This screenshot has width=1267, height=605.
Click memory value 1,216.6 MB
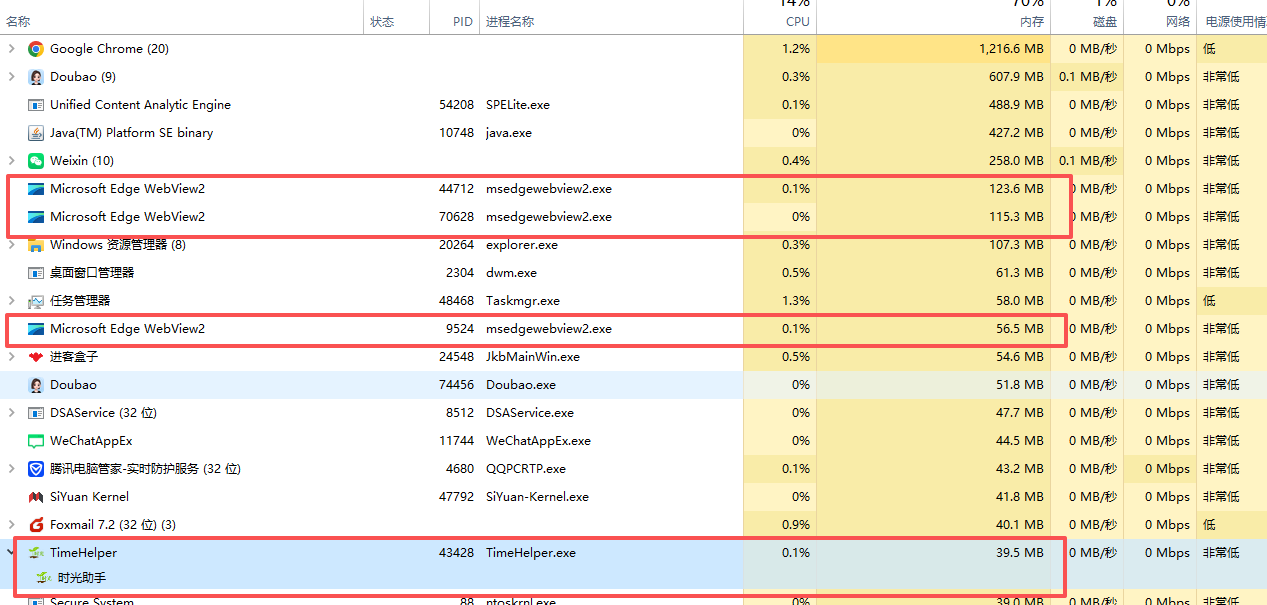click(x=1011, y=49)
